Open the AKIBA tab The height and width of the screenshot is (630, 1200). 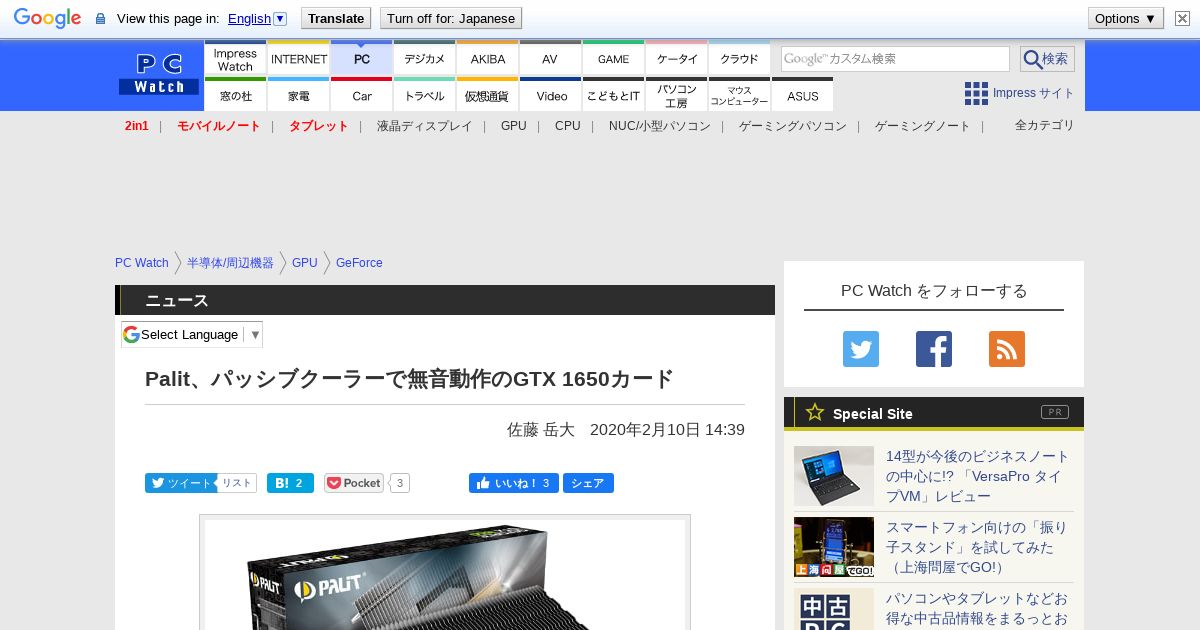488,59
